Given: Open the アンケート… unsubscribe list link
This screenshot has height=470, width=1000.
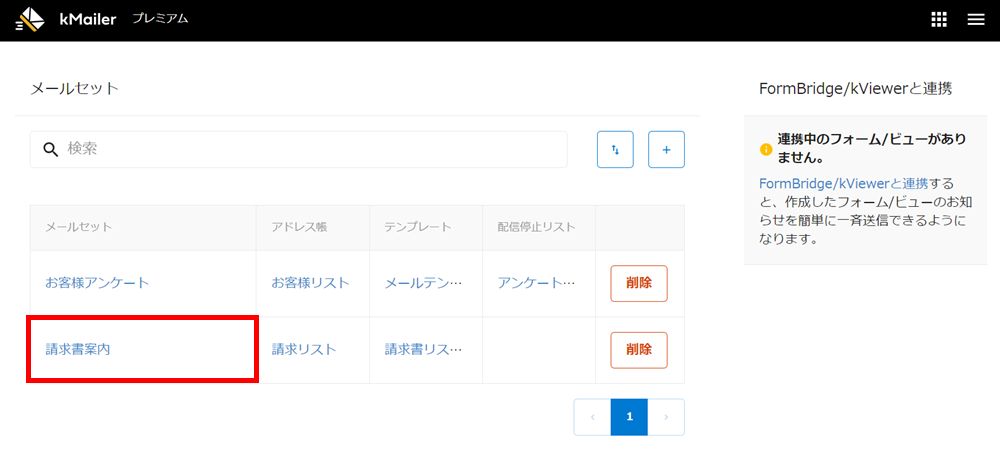Looking at the screenshot, I should point(537,283).
